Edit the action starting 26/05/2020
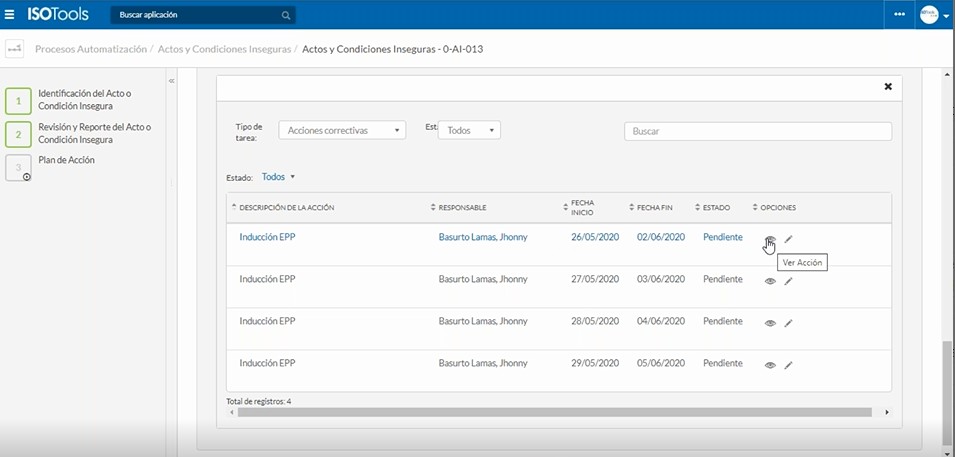 point(788,239)
